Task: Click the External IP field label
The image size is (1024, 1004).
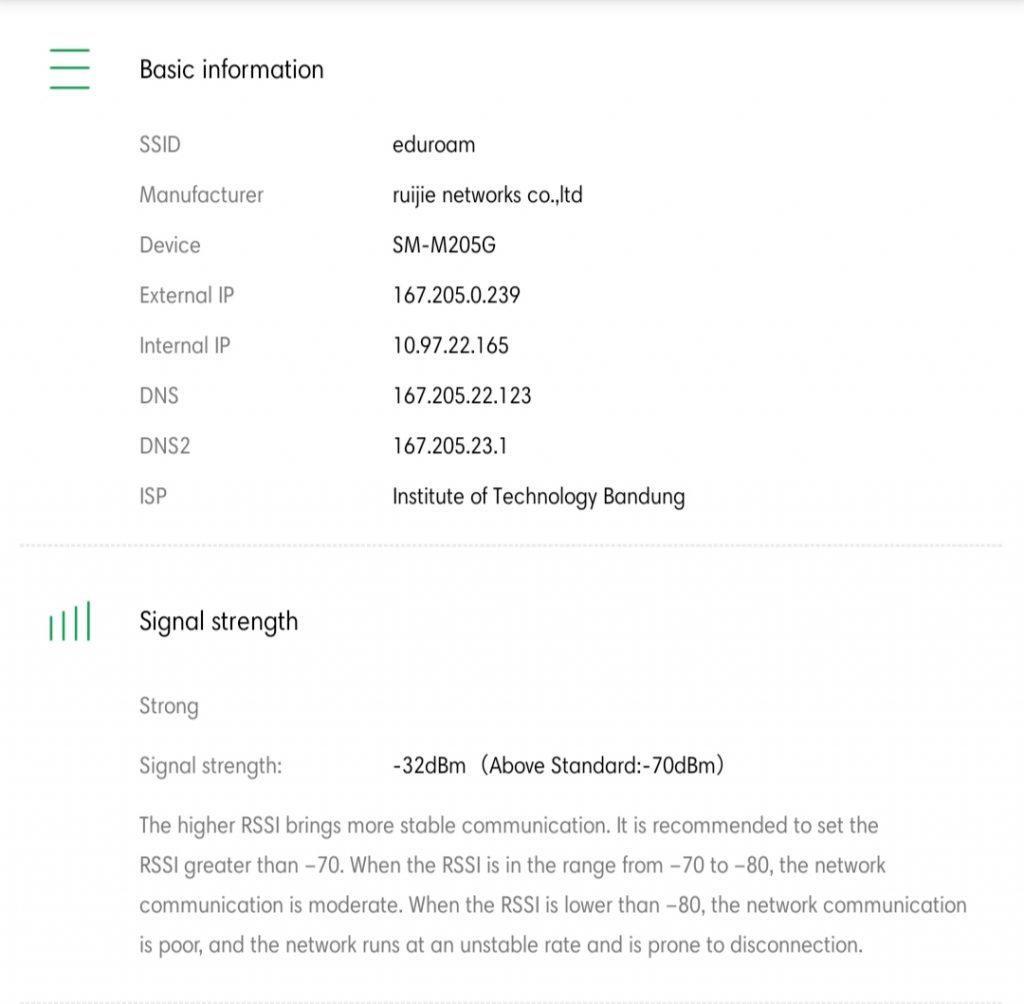Action: 187,295
